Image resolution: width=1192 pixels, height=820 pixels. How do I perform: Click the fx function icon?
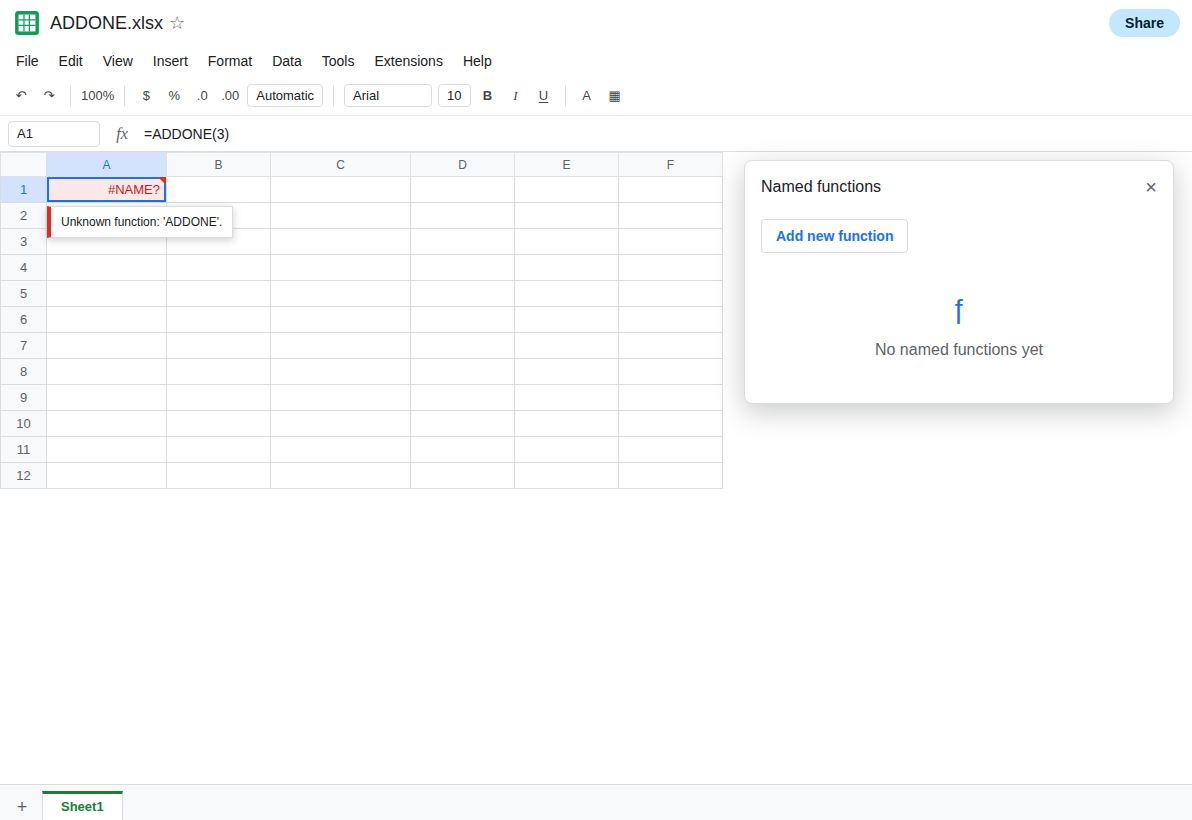coord(122,135)
